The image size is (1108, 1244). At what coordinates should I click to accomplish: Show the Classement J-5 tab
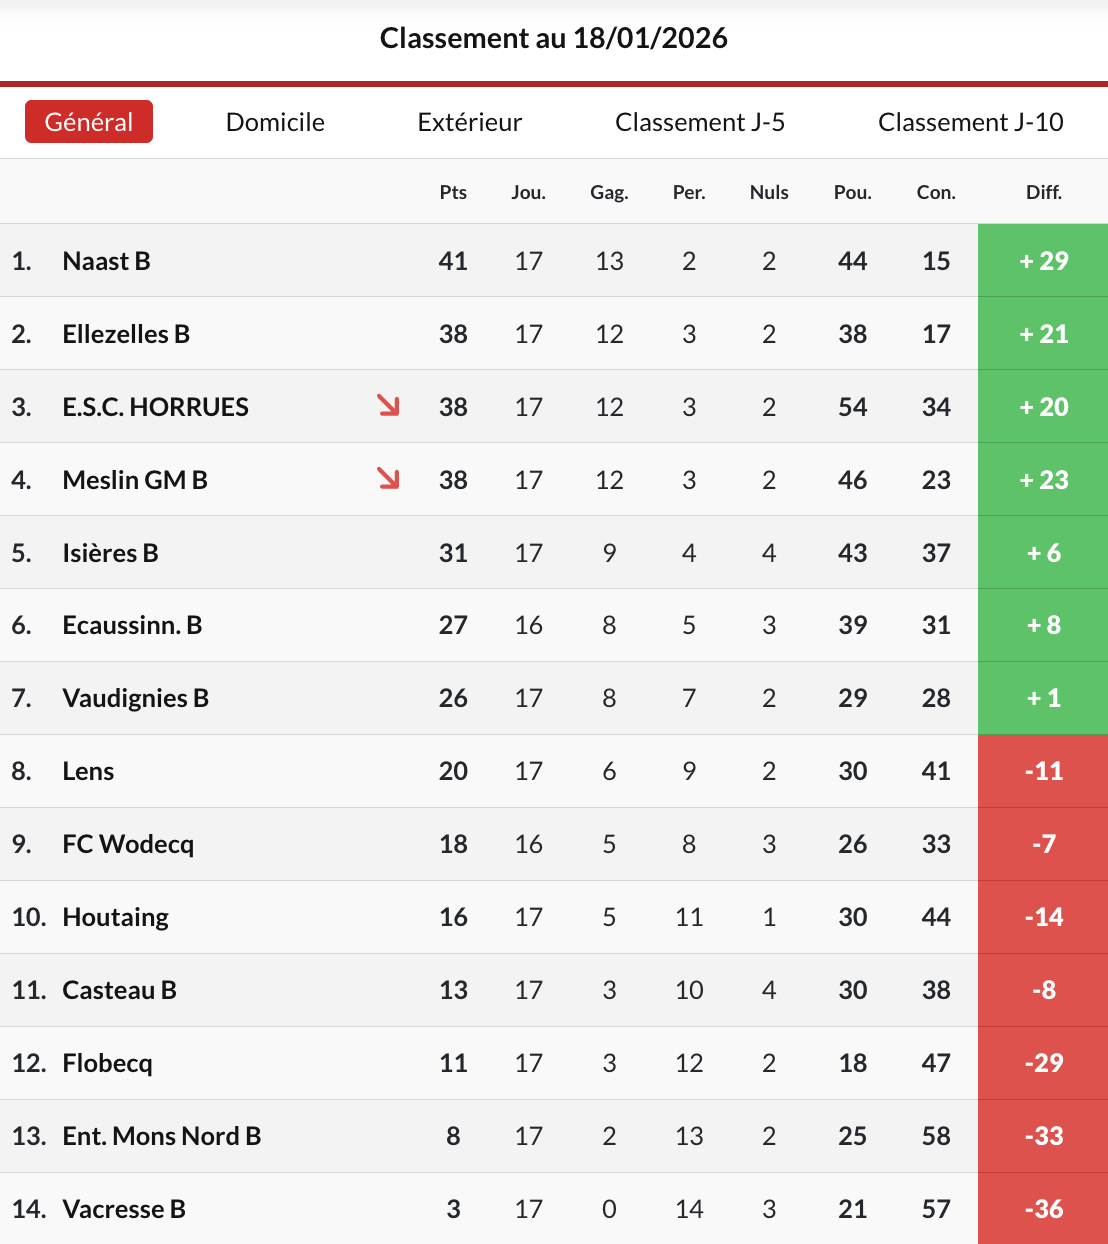700,122
